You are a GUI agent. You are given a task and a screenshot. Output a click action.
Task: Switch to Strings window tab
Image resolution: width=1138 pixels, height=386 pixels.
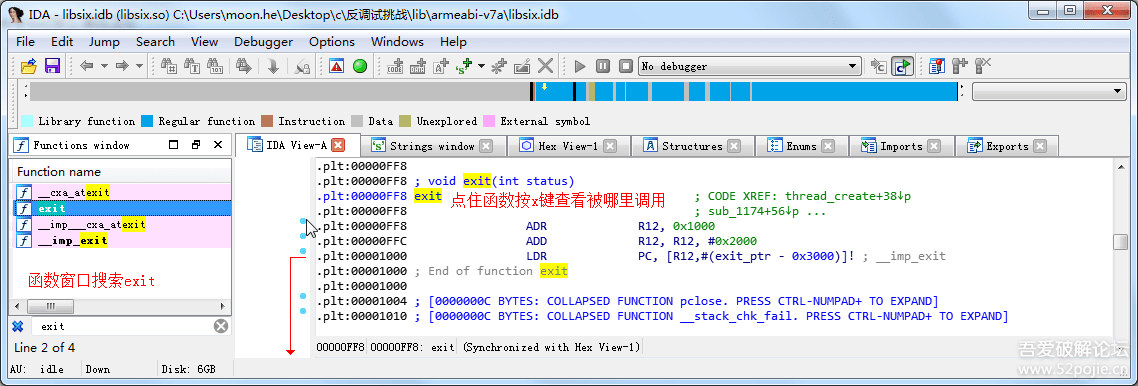432,146
